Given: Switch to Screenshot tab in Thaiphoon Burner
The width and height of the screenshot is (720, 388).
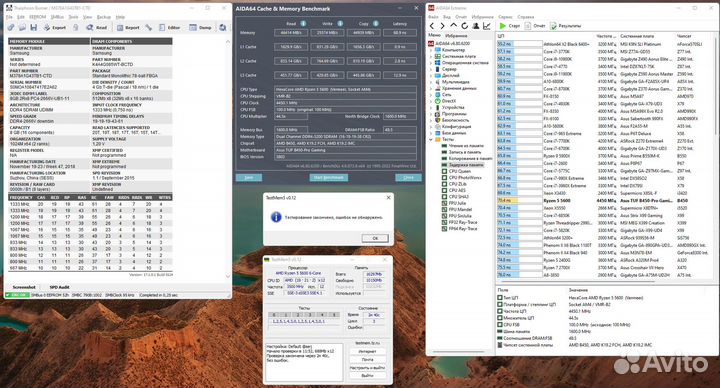Looking at the screenshot, I should click(24, 287).
